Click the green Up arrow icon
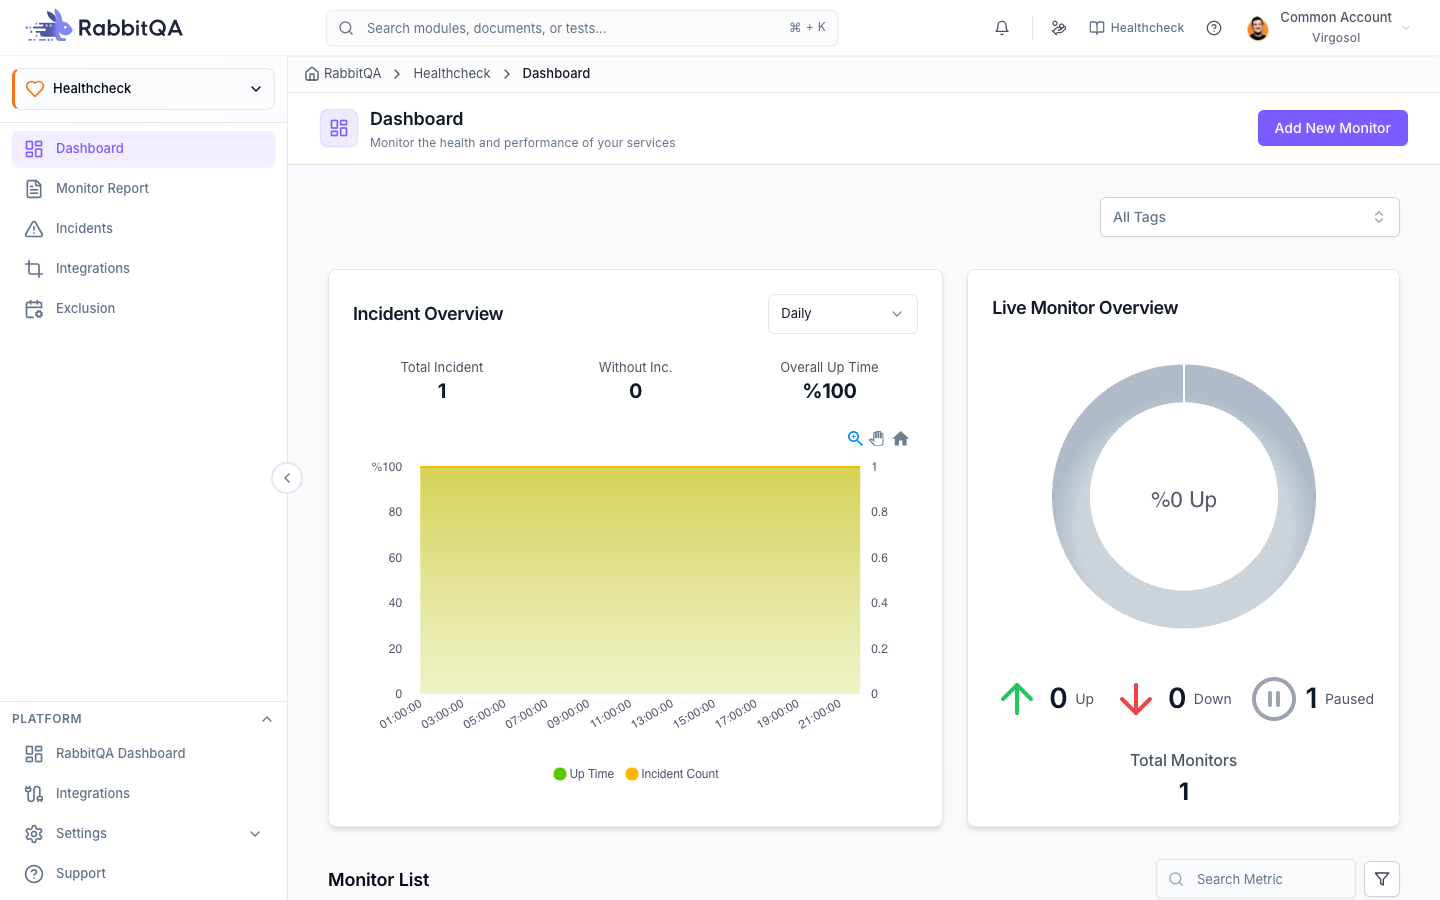Screen dimensions: 1440x900 (1017, 698)
